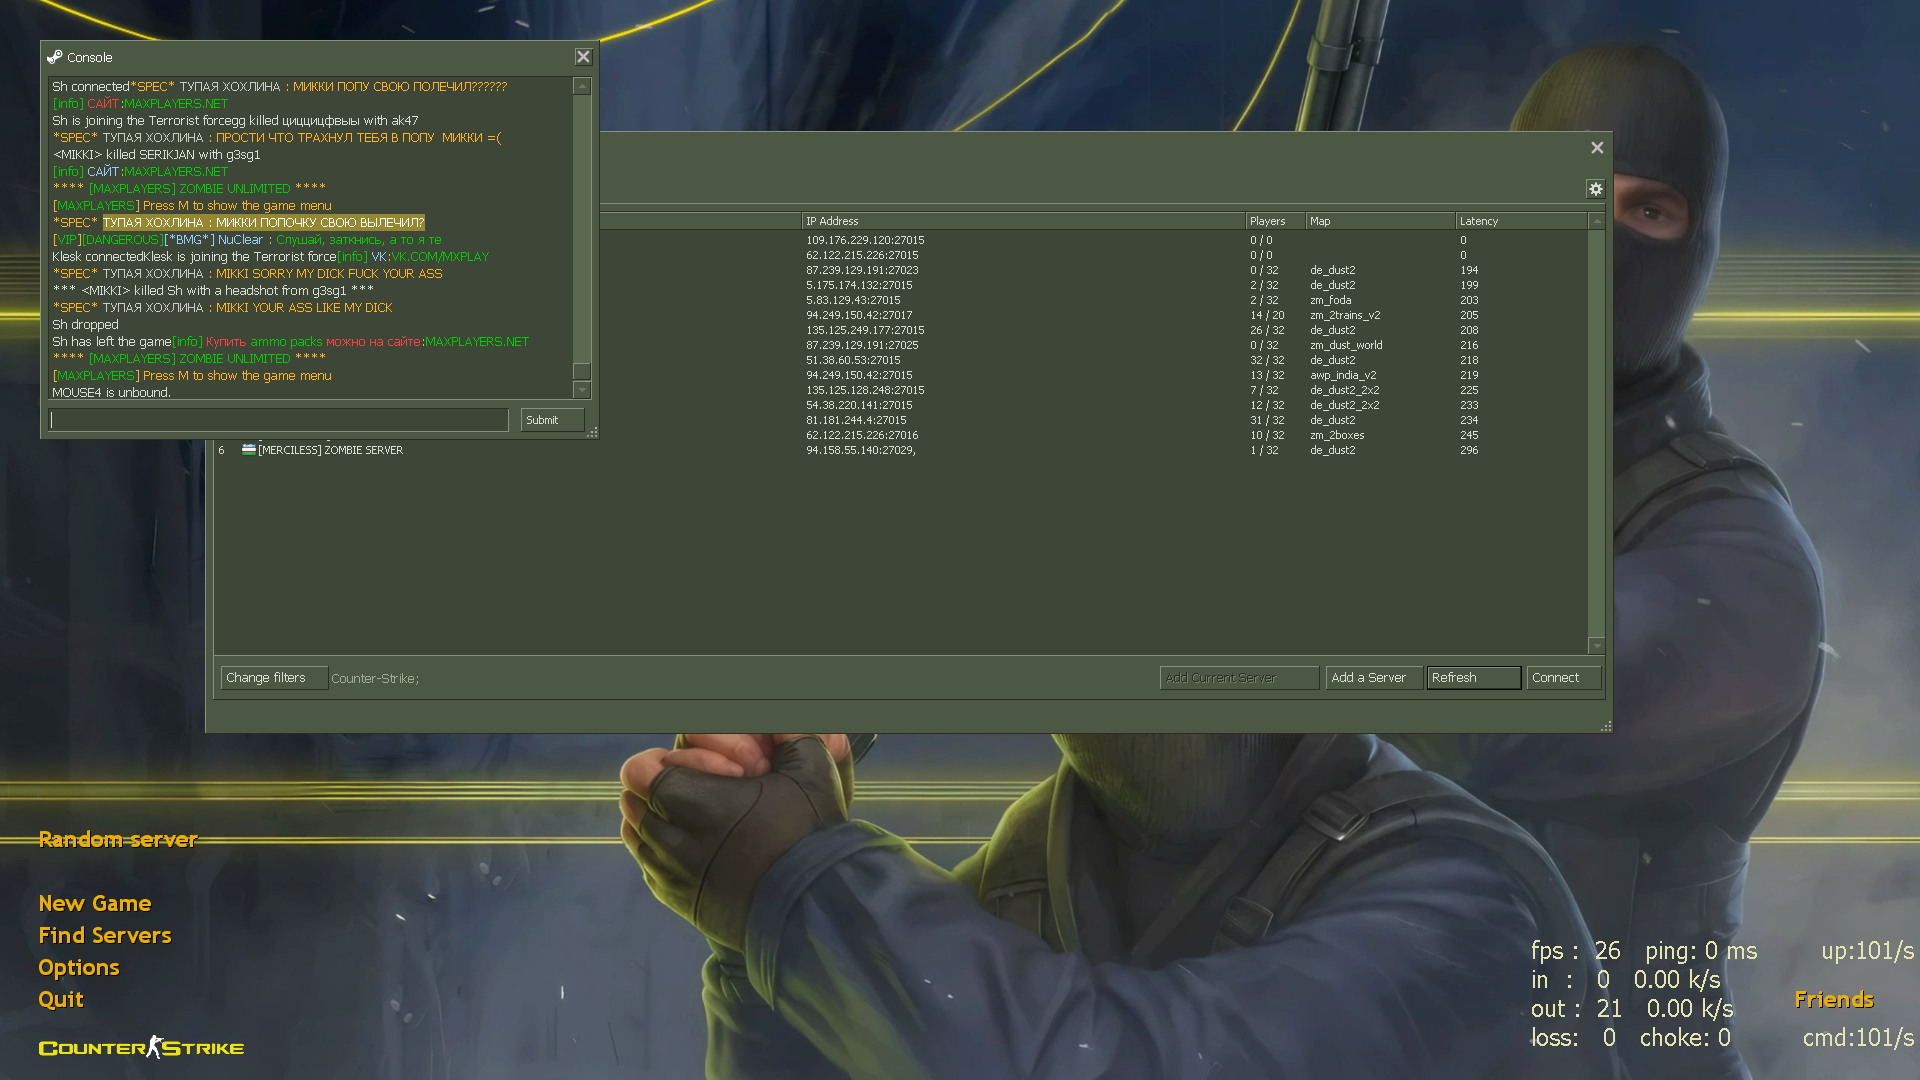Open Options menu item
Screen dimensions: 1920x1080
pyautogui.click(x=79, y=968)
